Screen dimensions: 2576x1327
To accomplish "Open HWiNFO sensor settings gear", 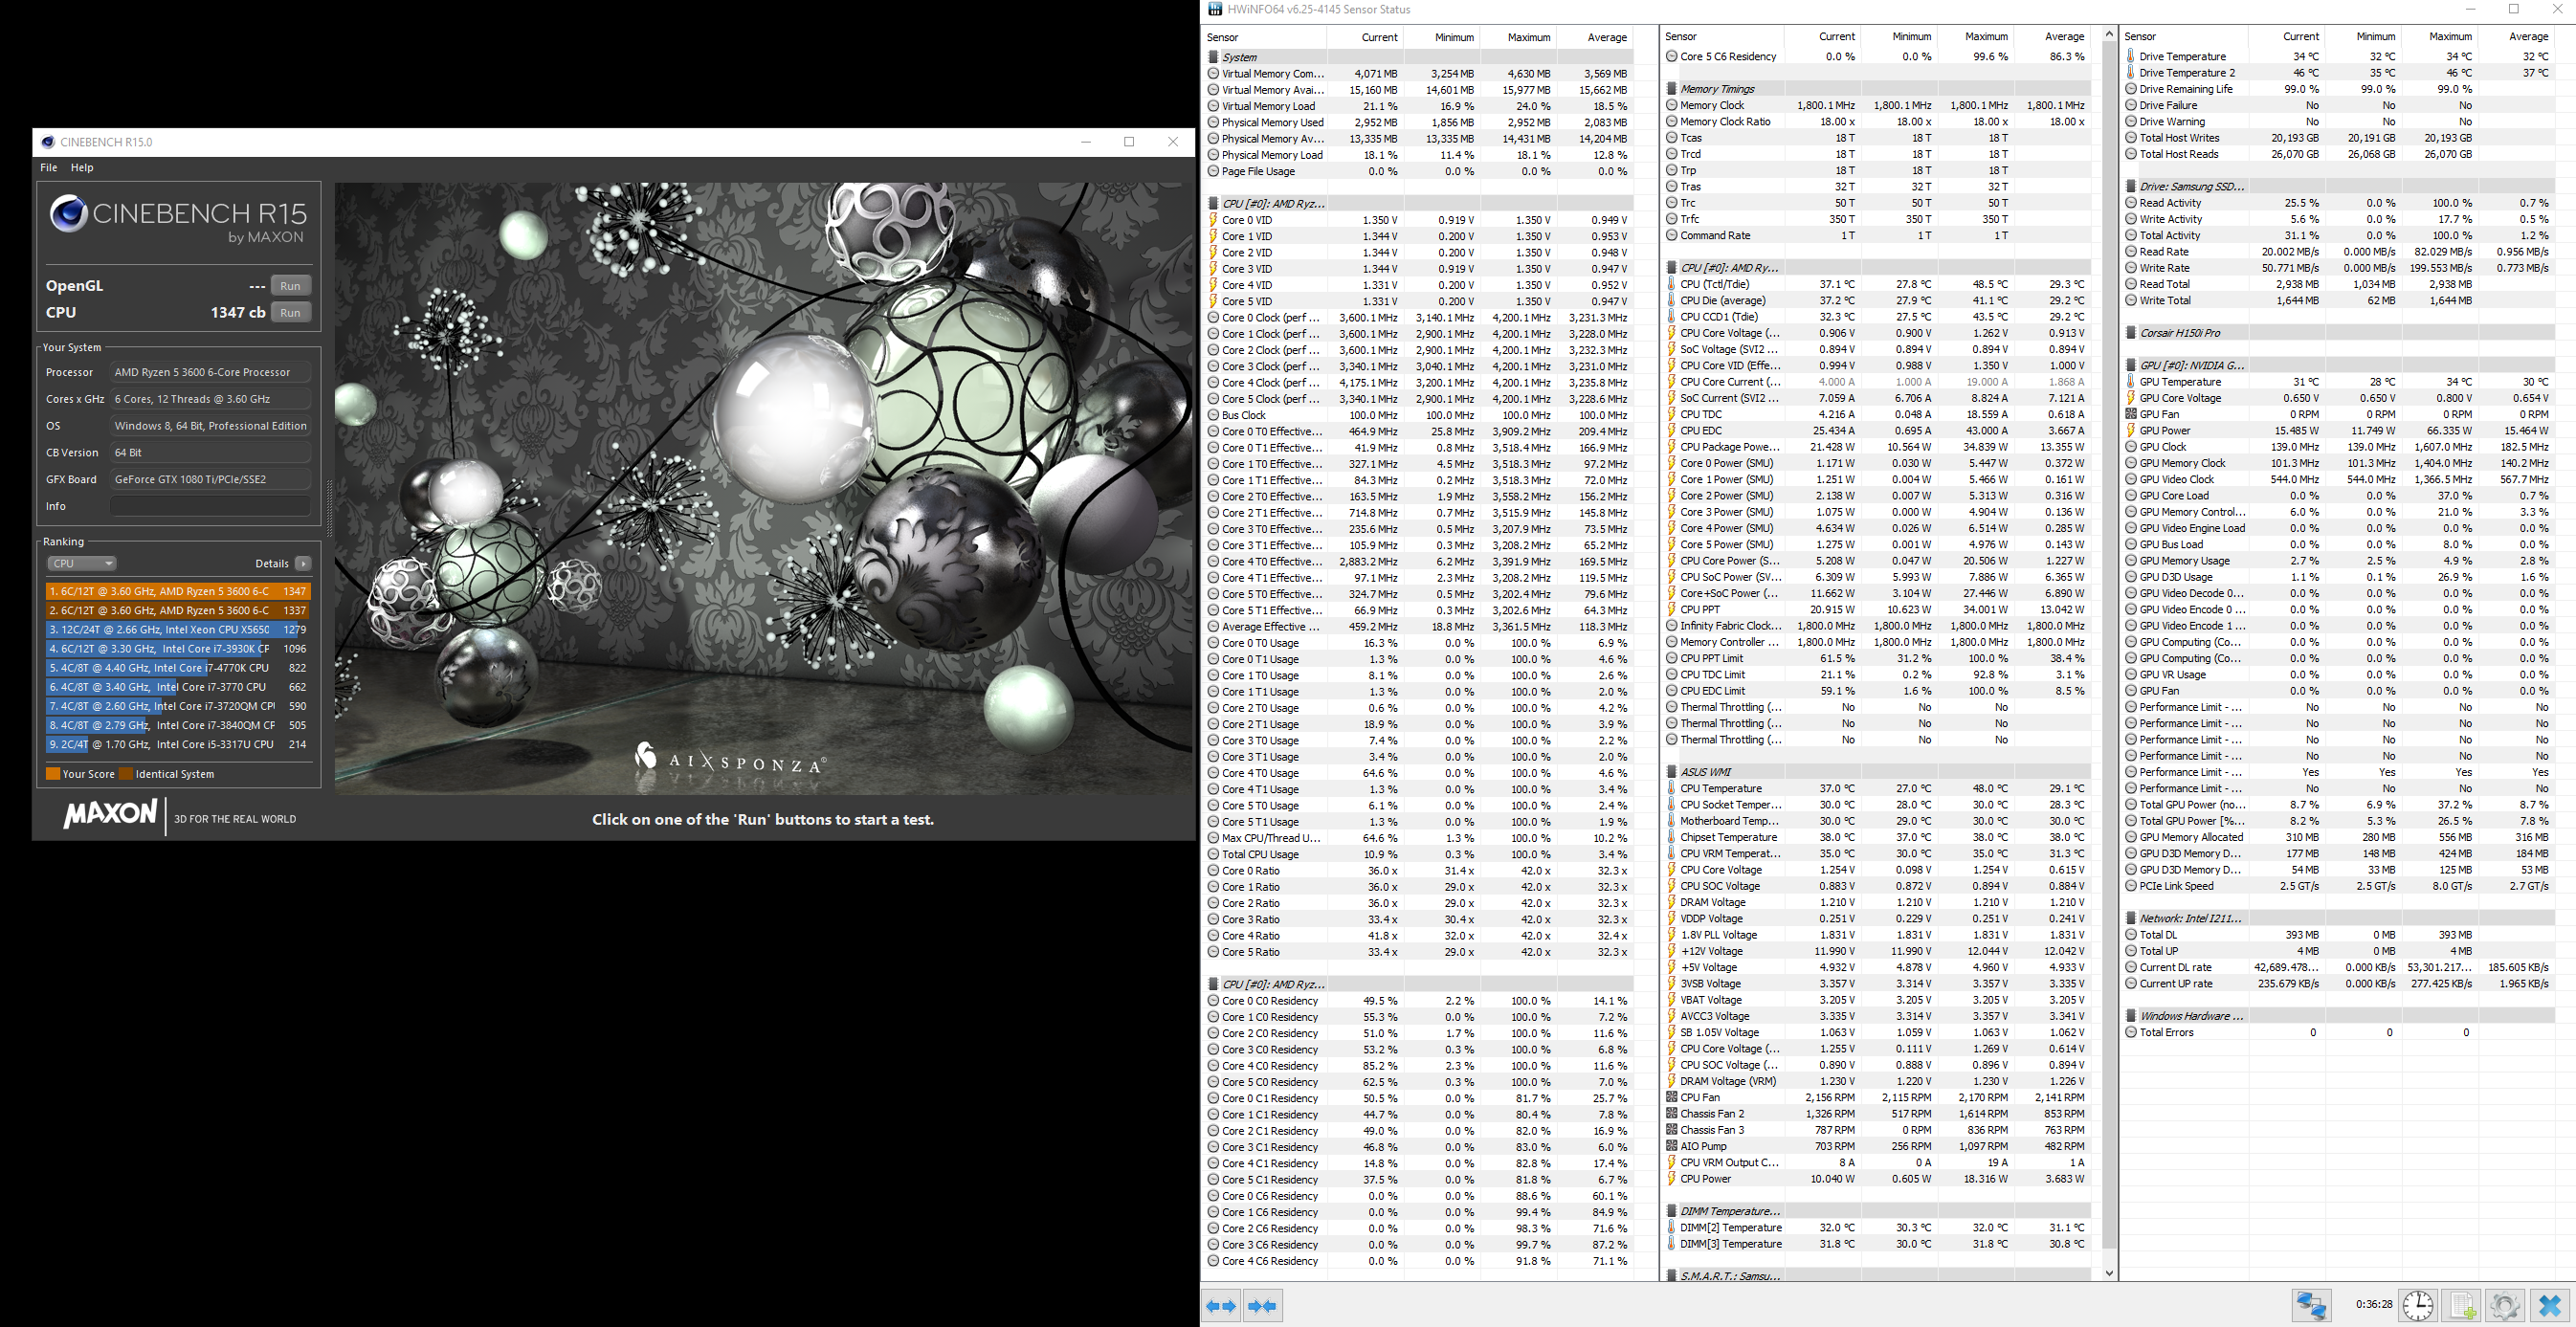I will [2504, 1305].
